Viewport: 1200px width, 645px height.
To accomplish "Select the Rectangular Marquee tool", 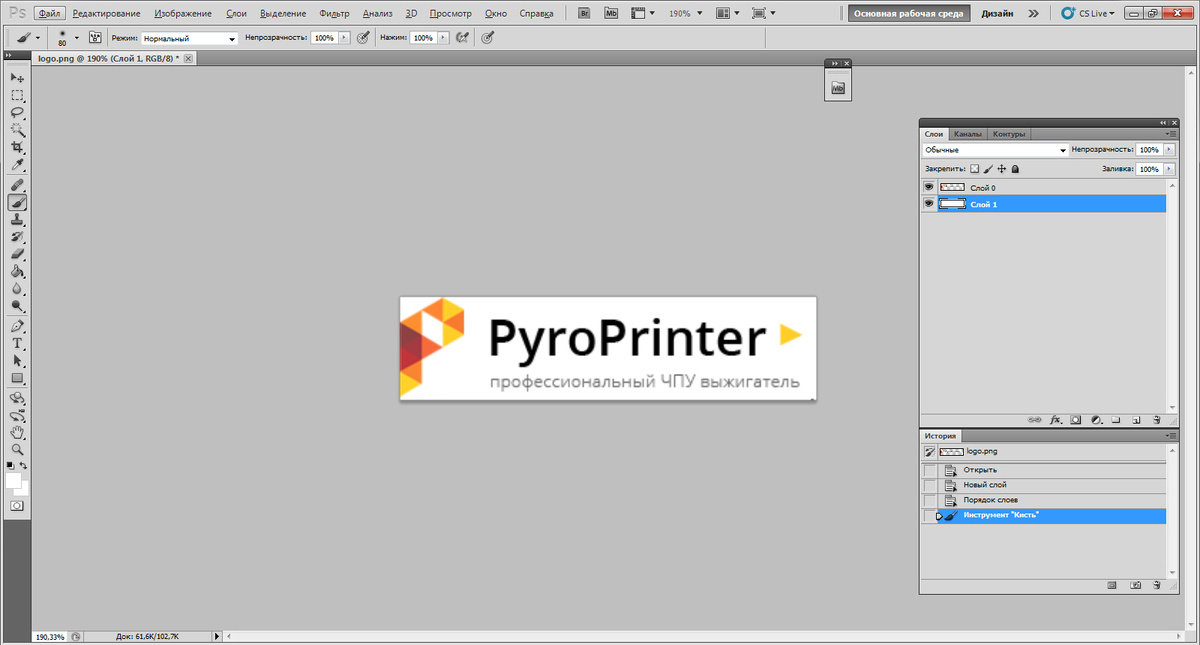I will (17, 95).
